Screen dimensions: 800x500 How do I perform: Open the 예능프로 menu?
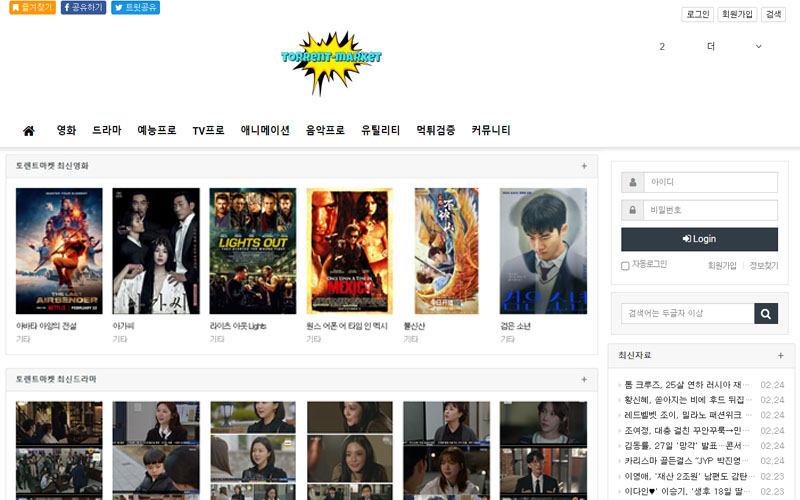coord(157,130)
